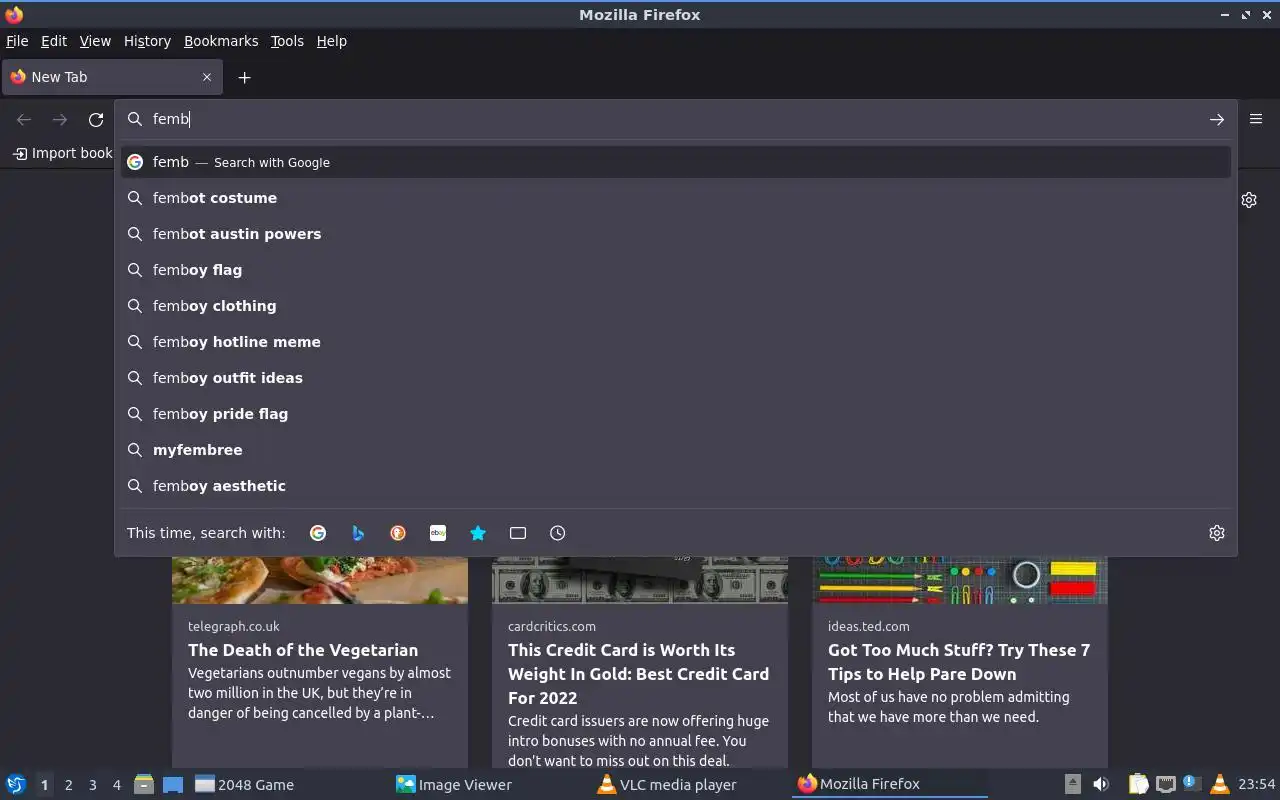Open 'Got Too Much Stuff?' TED article
This screenshot has width=1280, height=800.
tap(958, 662)
